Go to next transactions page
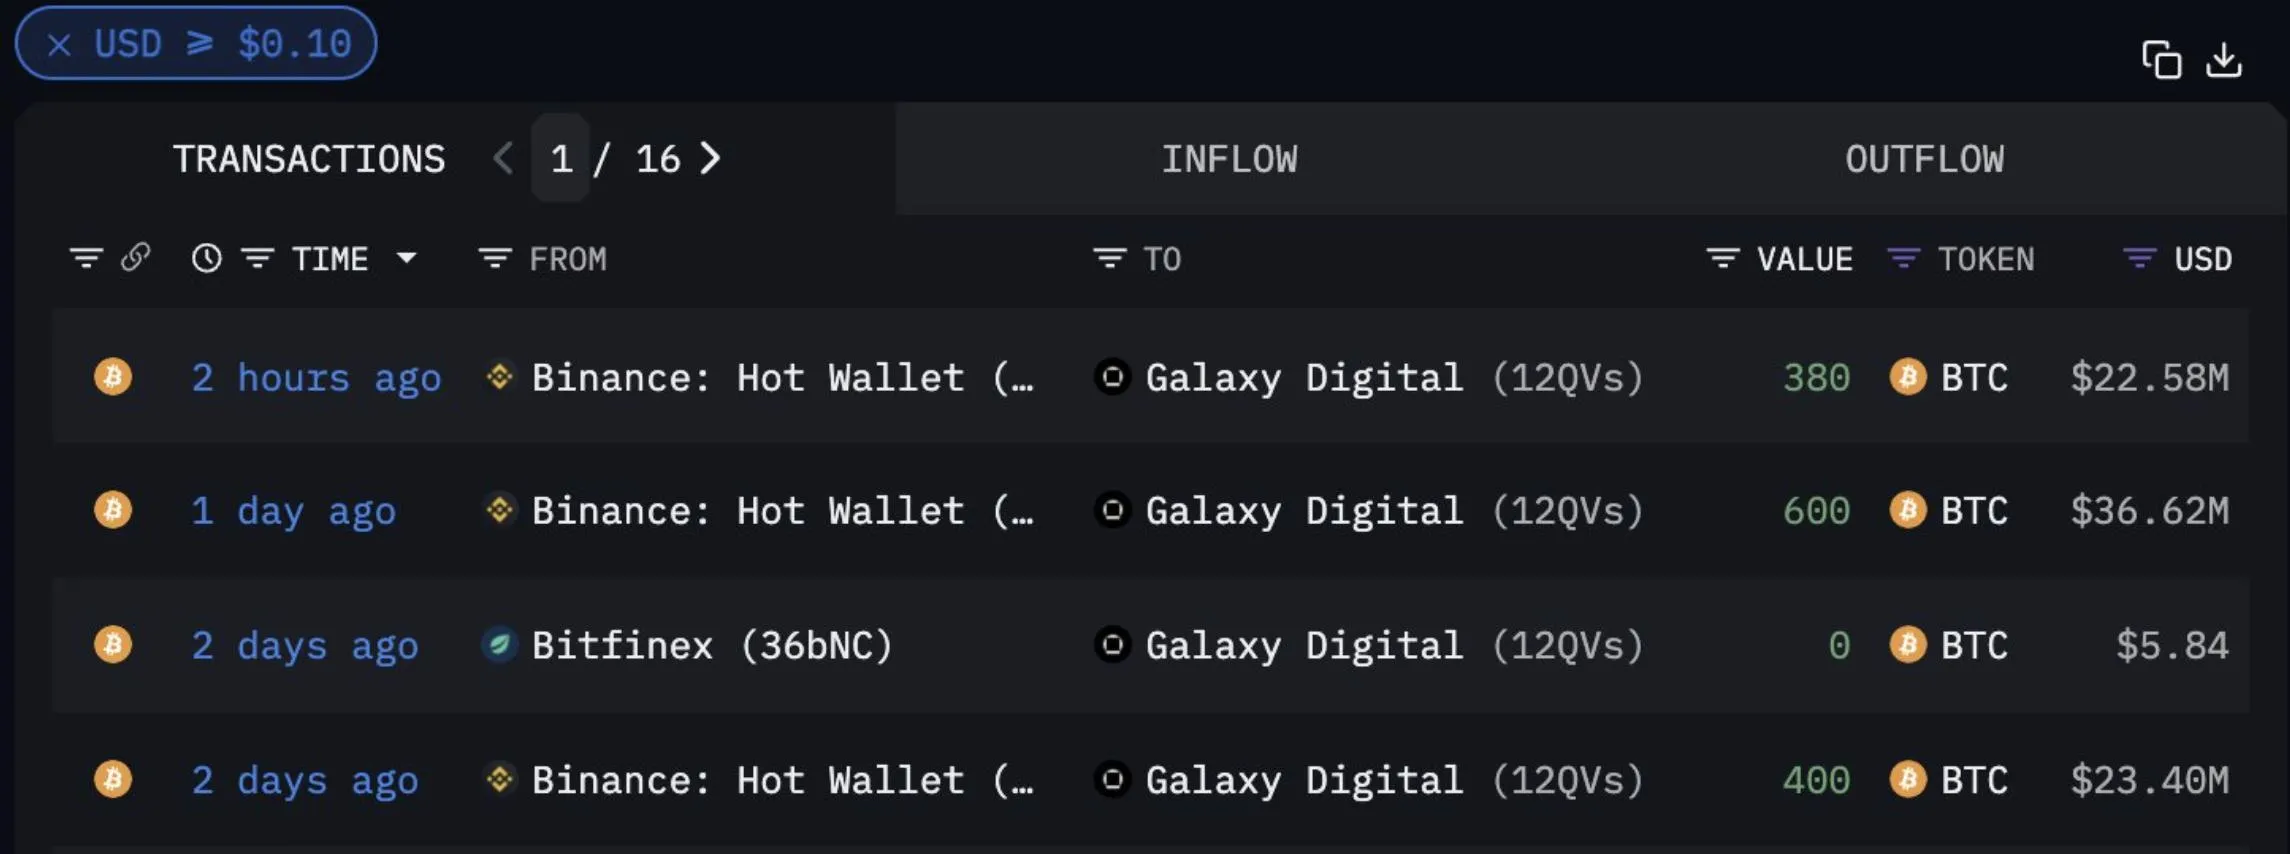Viewport: 2290px width, 854px height. pyautogui.click(x=710, y=158)
